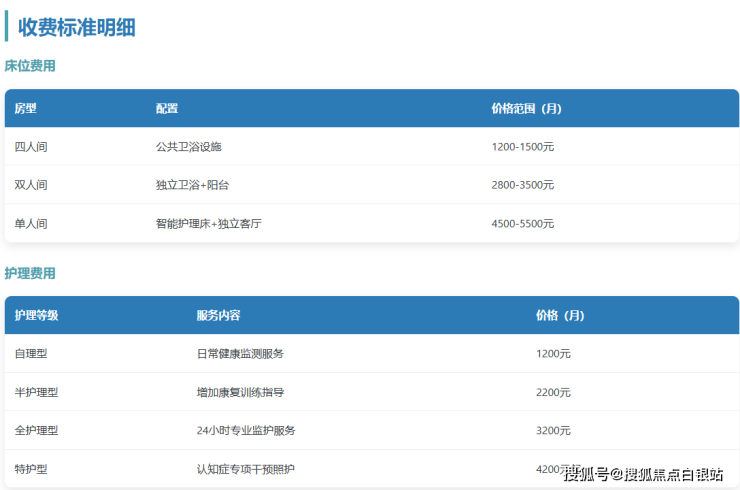The width and height of the screenshot is (740, 490).
Task: Click the 增加康复训练指导 service cell
Action: point(240,392)
